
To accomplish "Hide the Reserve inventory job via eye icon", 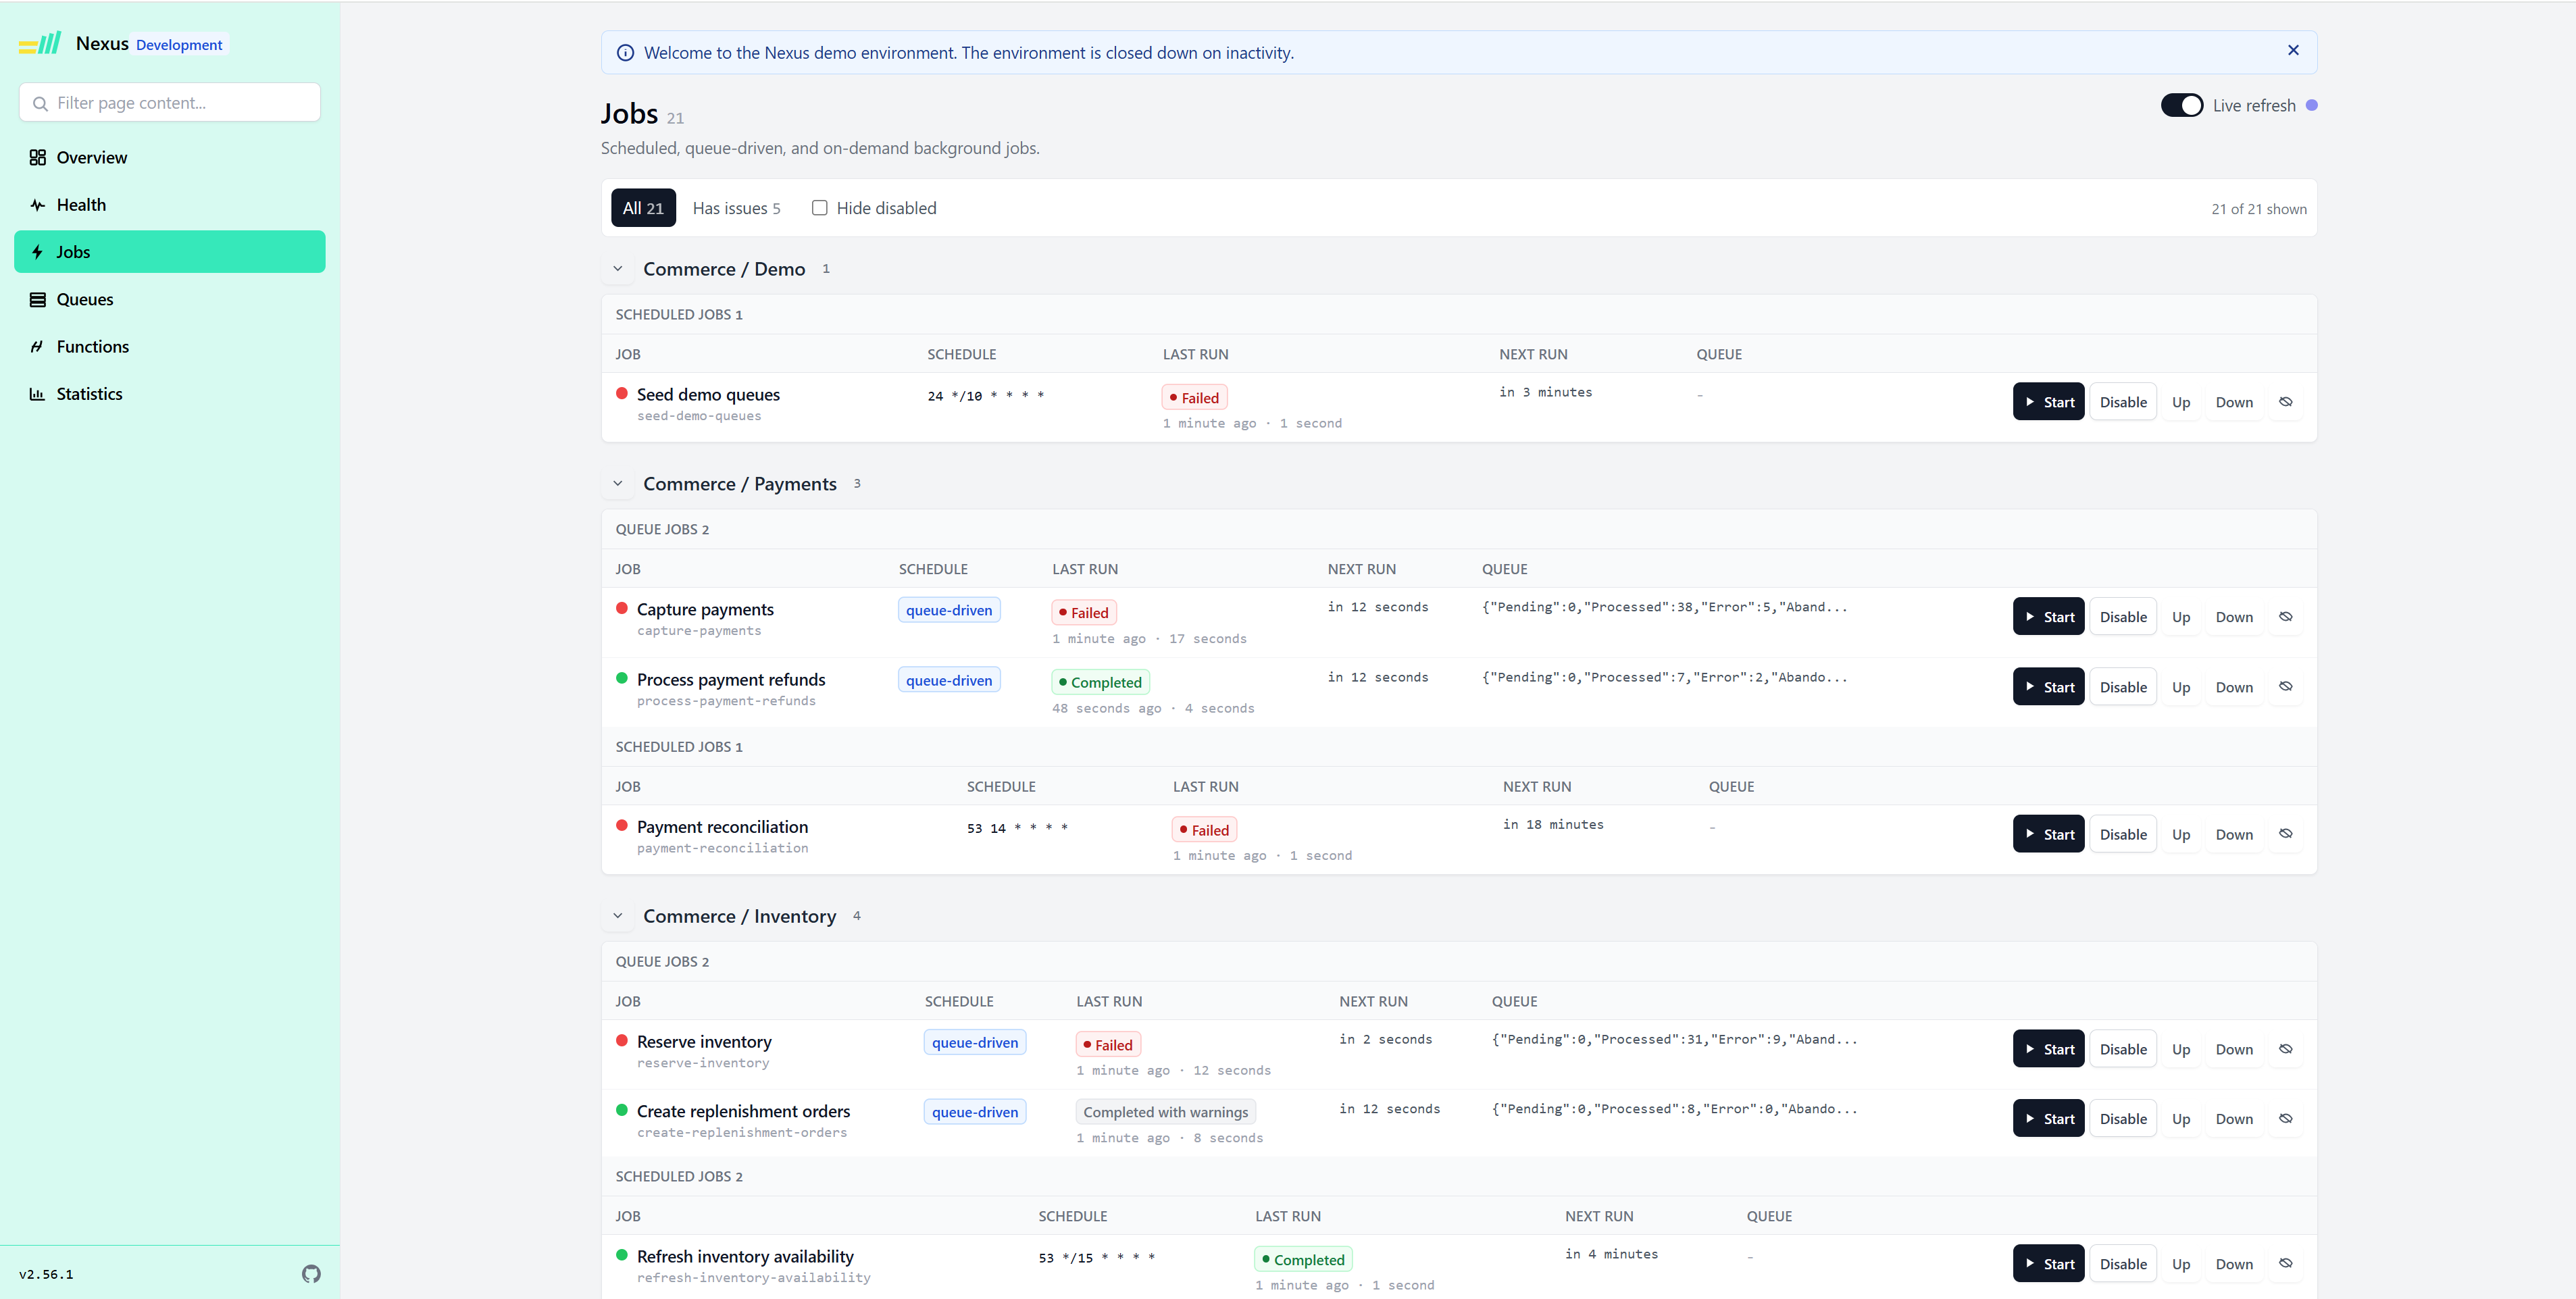I will (x=2285, y=1048).
